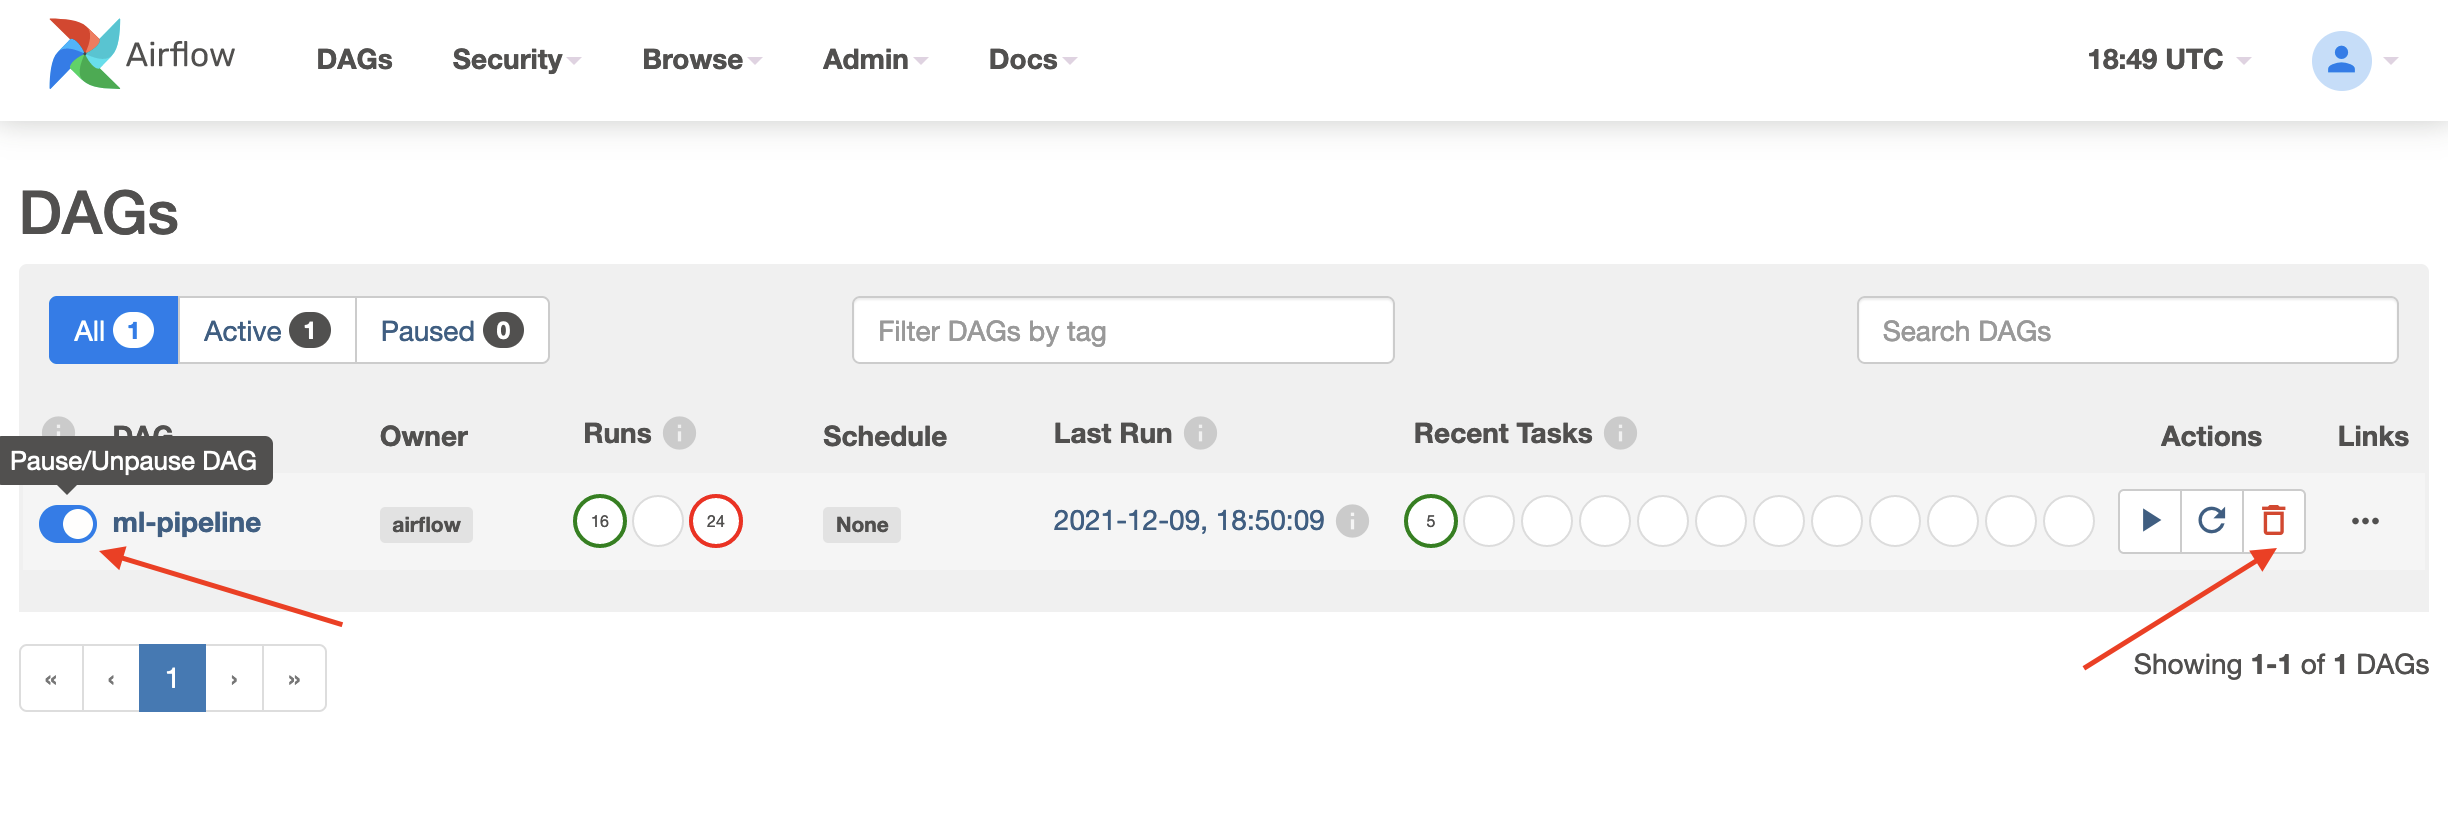Click the info icon beside Last Run header
Image resolution: width=2448 pixels, height=828 pixels.
(1200, 433)
